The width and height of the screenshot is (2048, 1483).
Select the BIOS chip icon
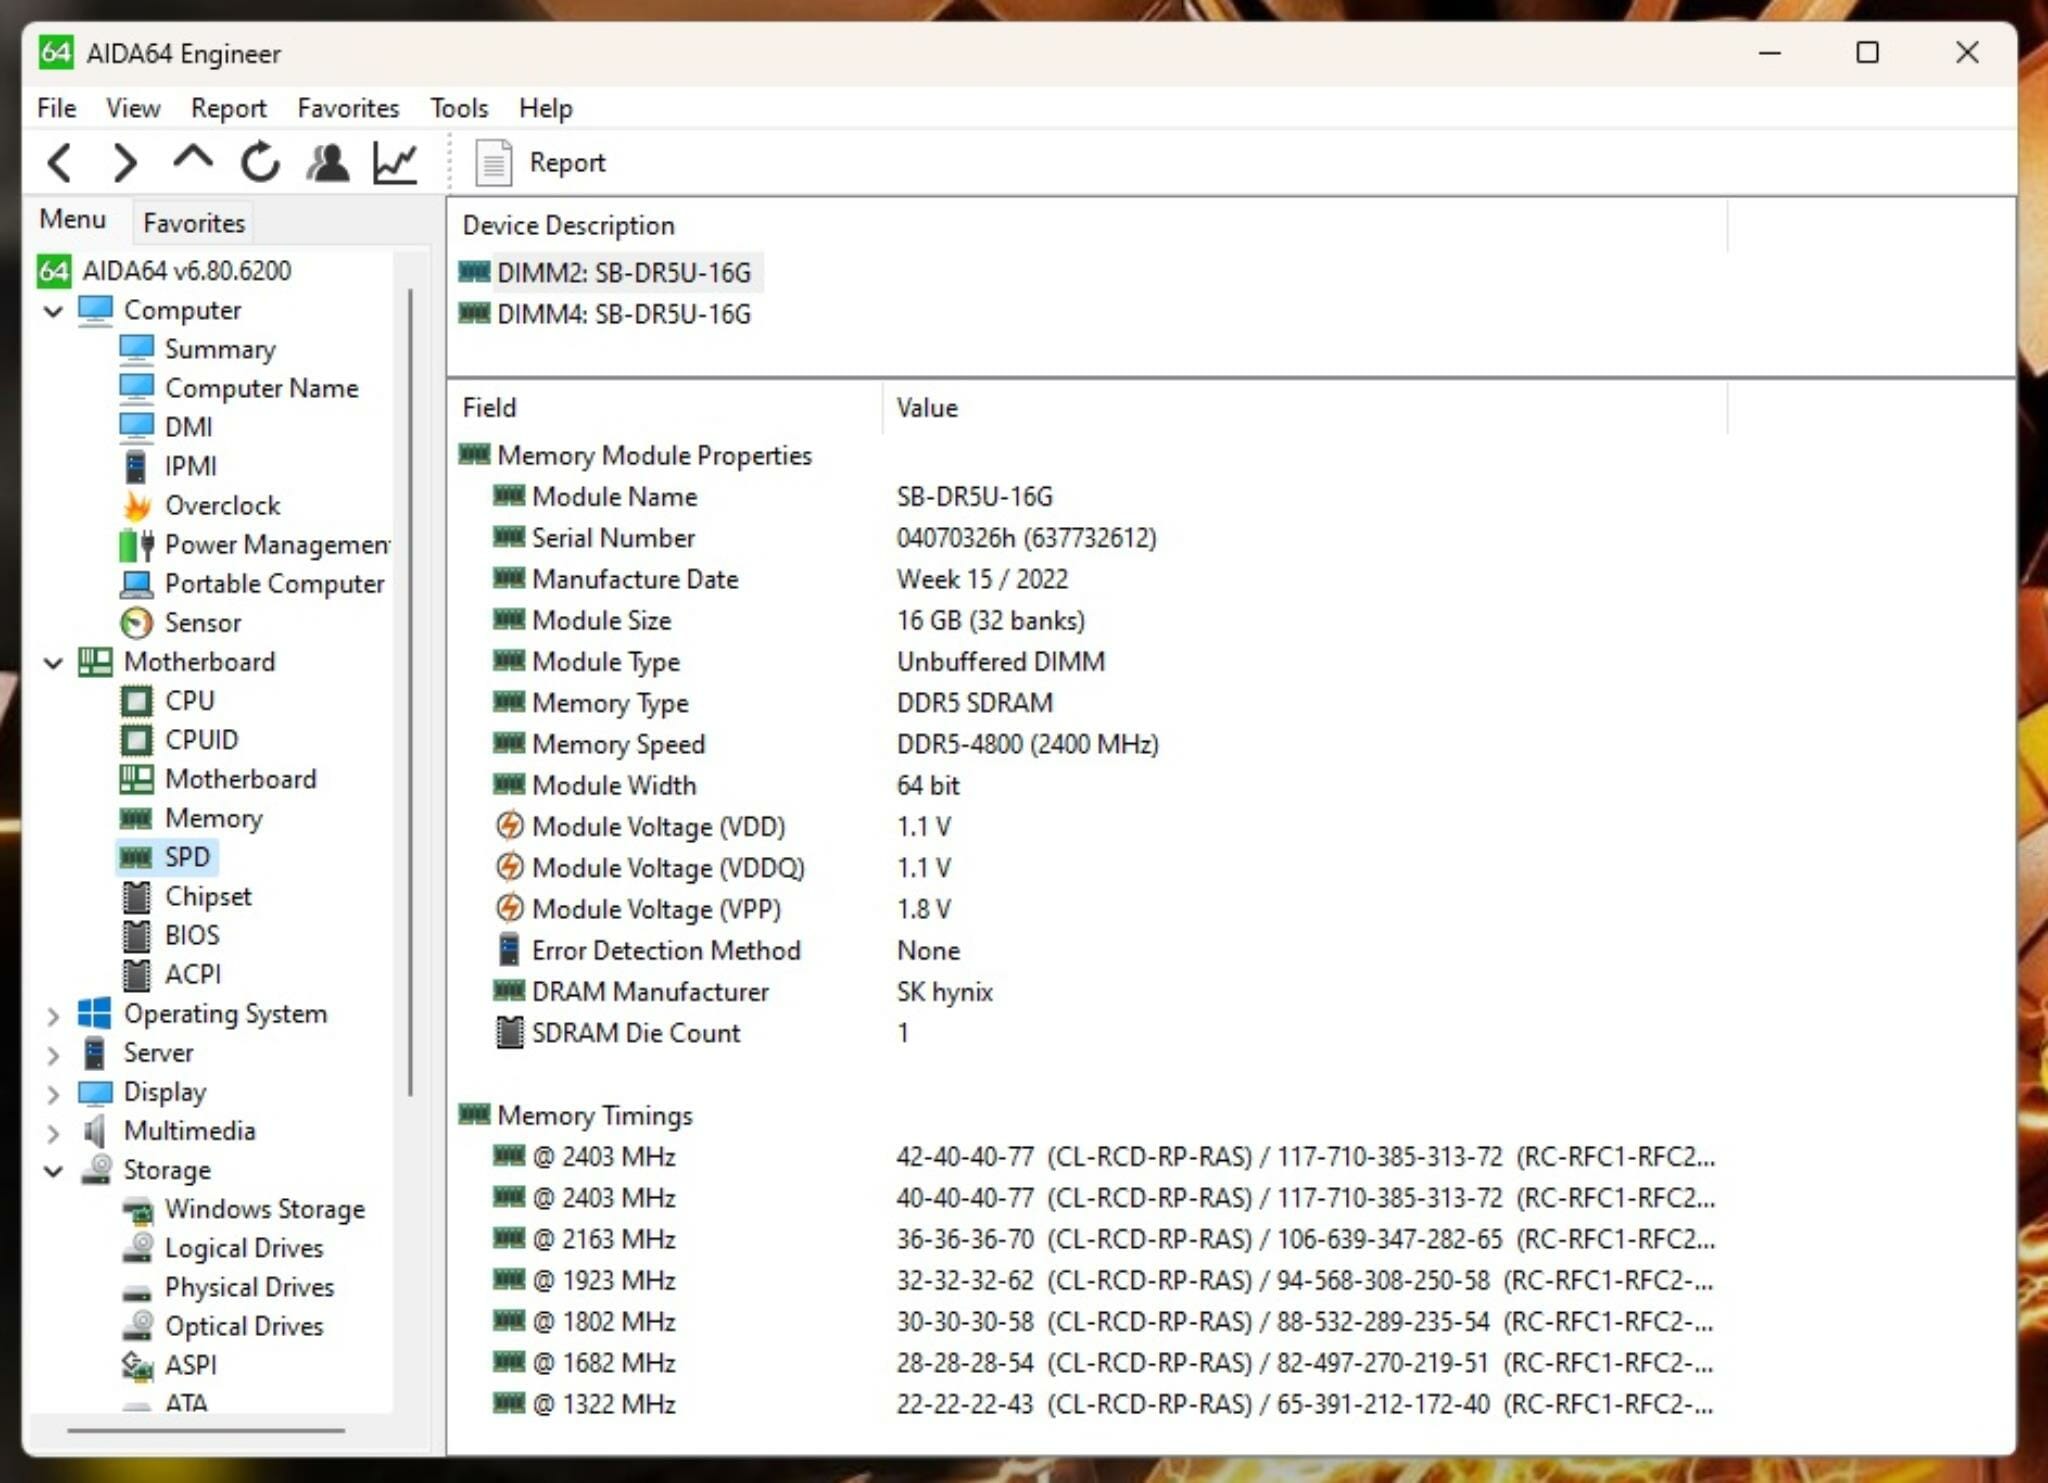[x=137, y=936]
